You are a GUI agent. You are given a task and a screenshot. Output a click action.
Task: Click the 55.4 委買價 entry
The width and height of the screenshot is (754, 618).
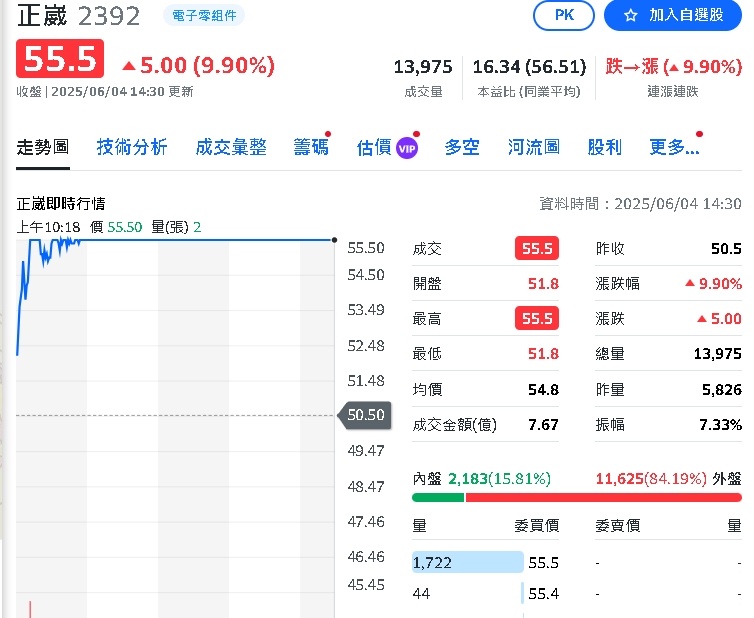(x=543, y=594)
